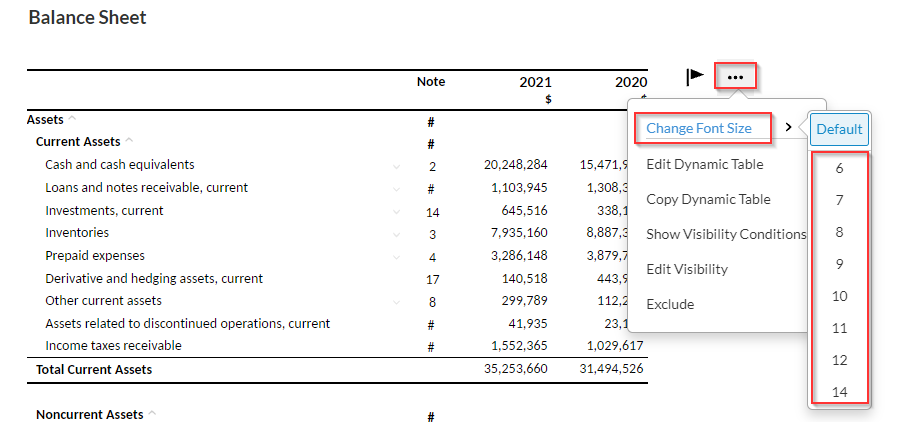Open the three-dots more options menu

[x=735, y=77]
